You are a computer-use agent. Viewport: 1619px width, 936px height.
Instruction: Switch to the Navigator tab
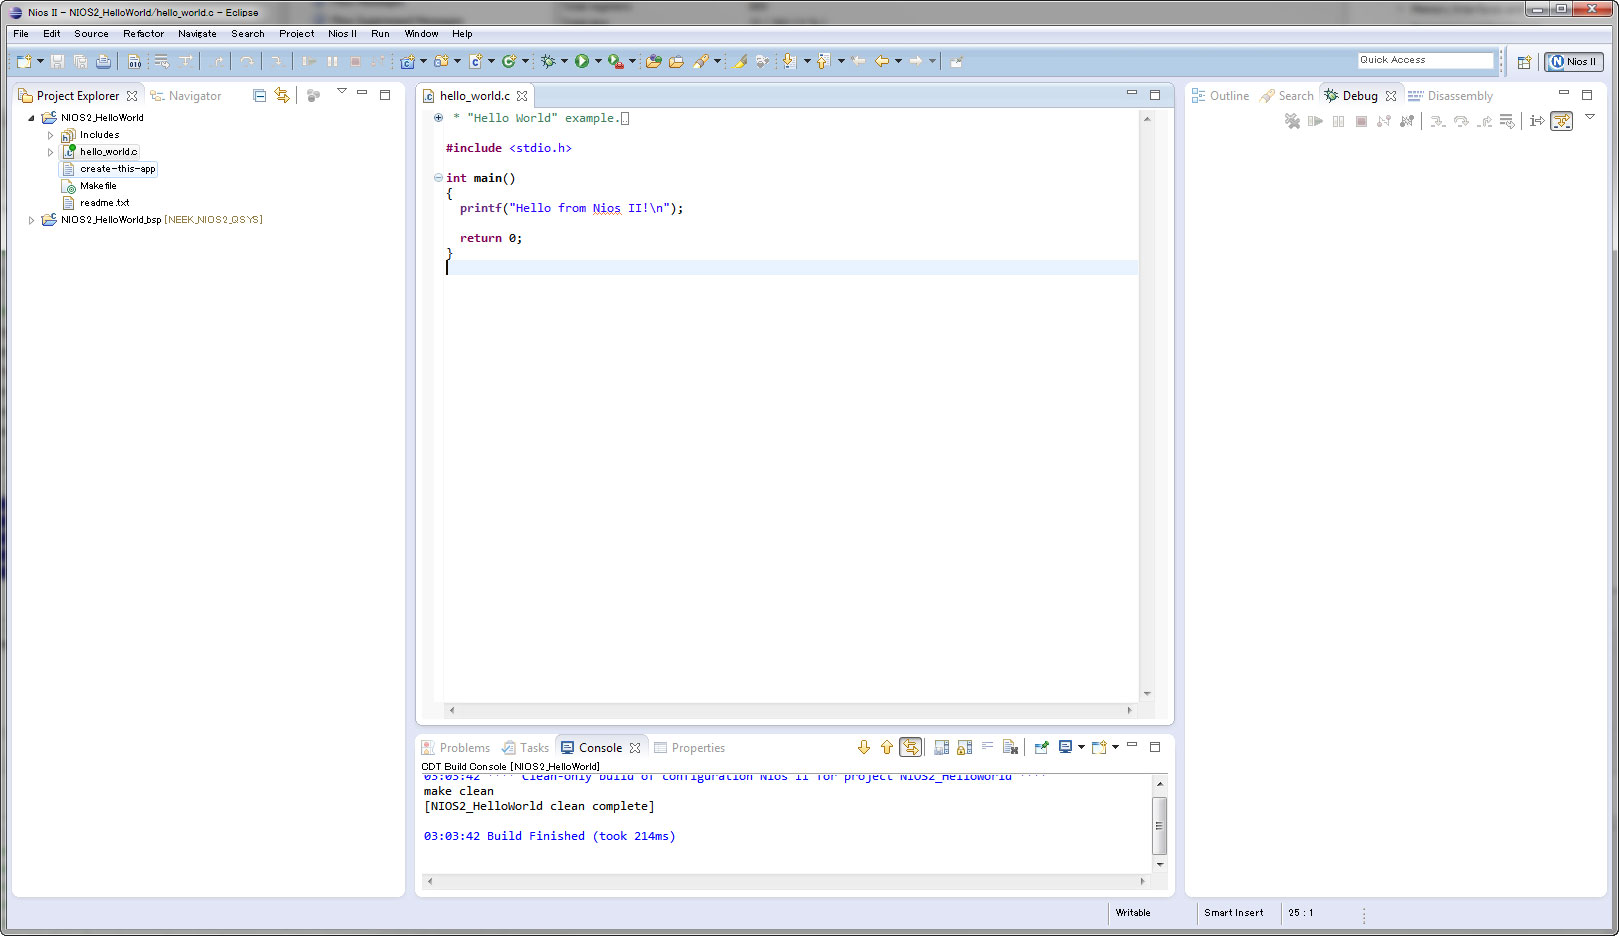click(x=186, y=96)
